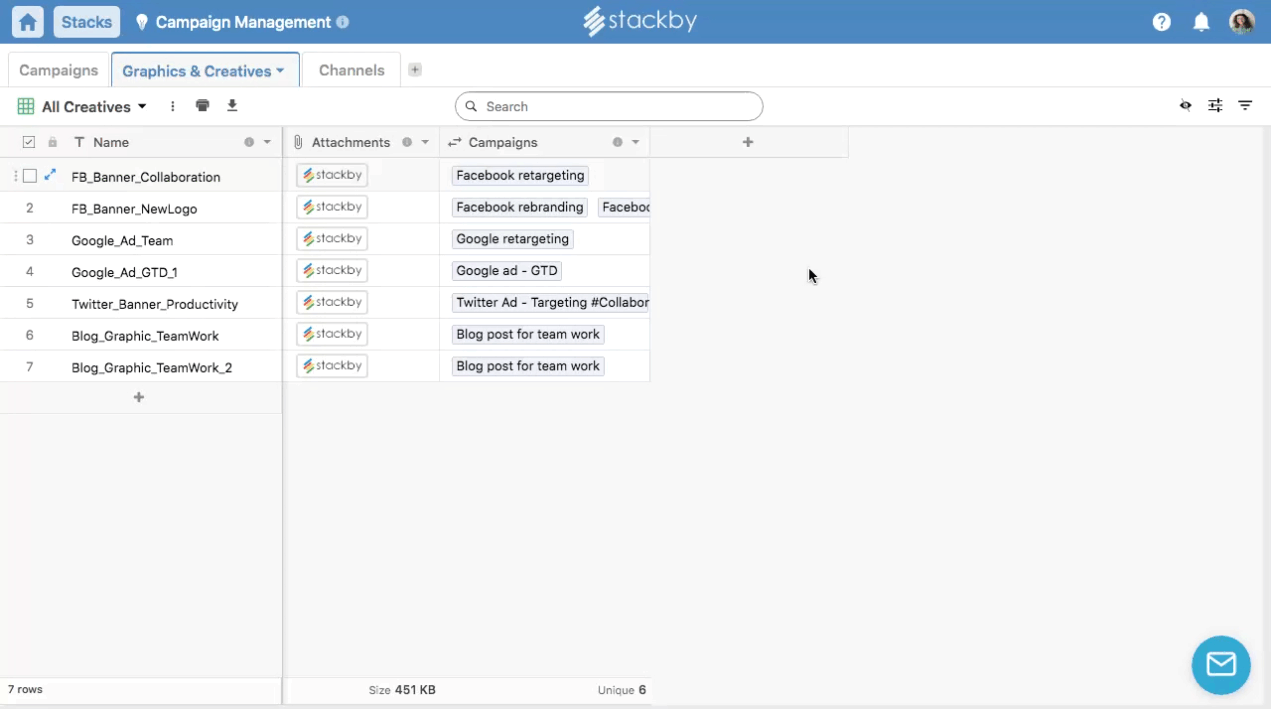The height and width of the screenshot is (709, 1271).
Task: Click the lightbulb icon beside Campaign Management
Action: click(141, 22)
